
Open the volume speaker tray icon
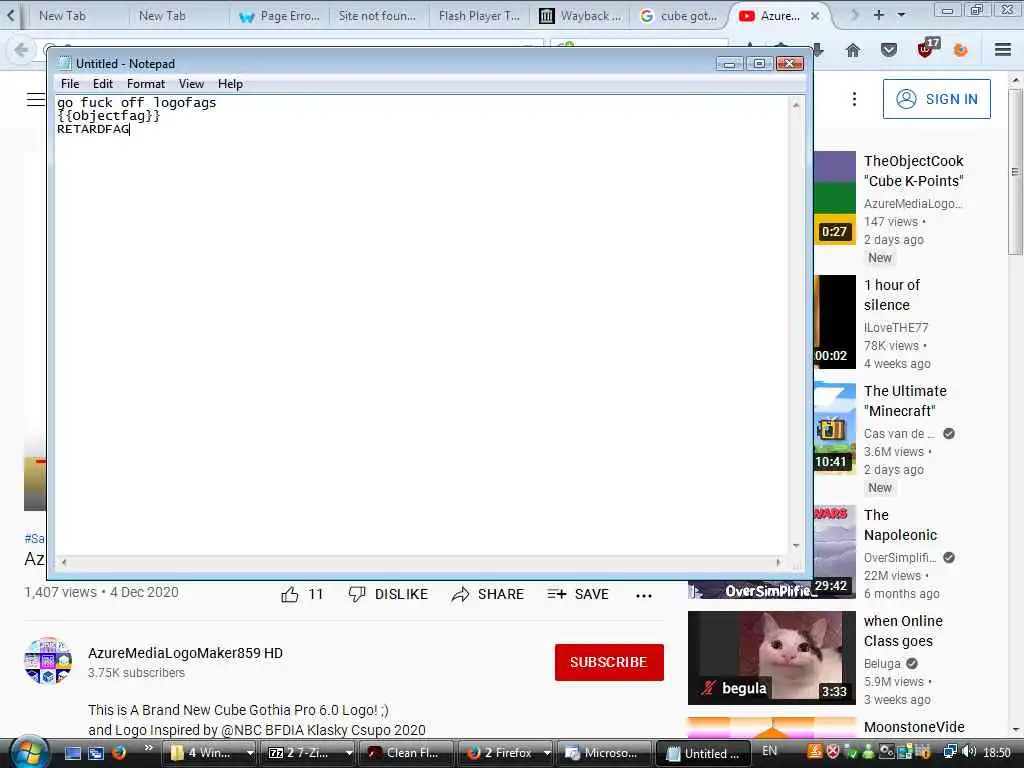(x=970, y=752)
